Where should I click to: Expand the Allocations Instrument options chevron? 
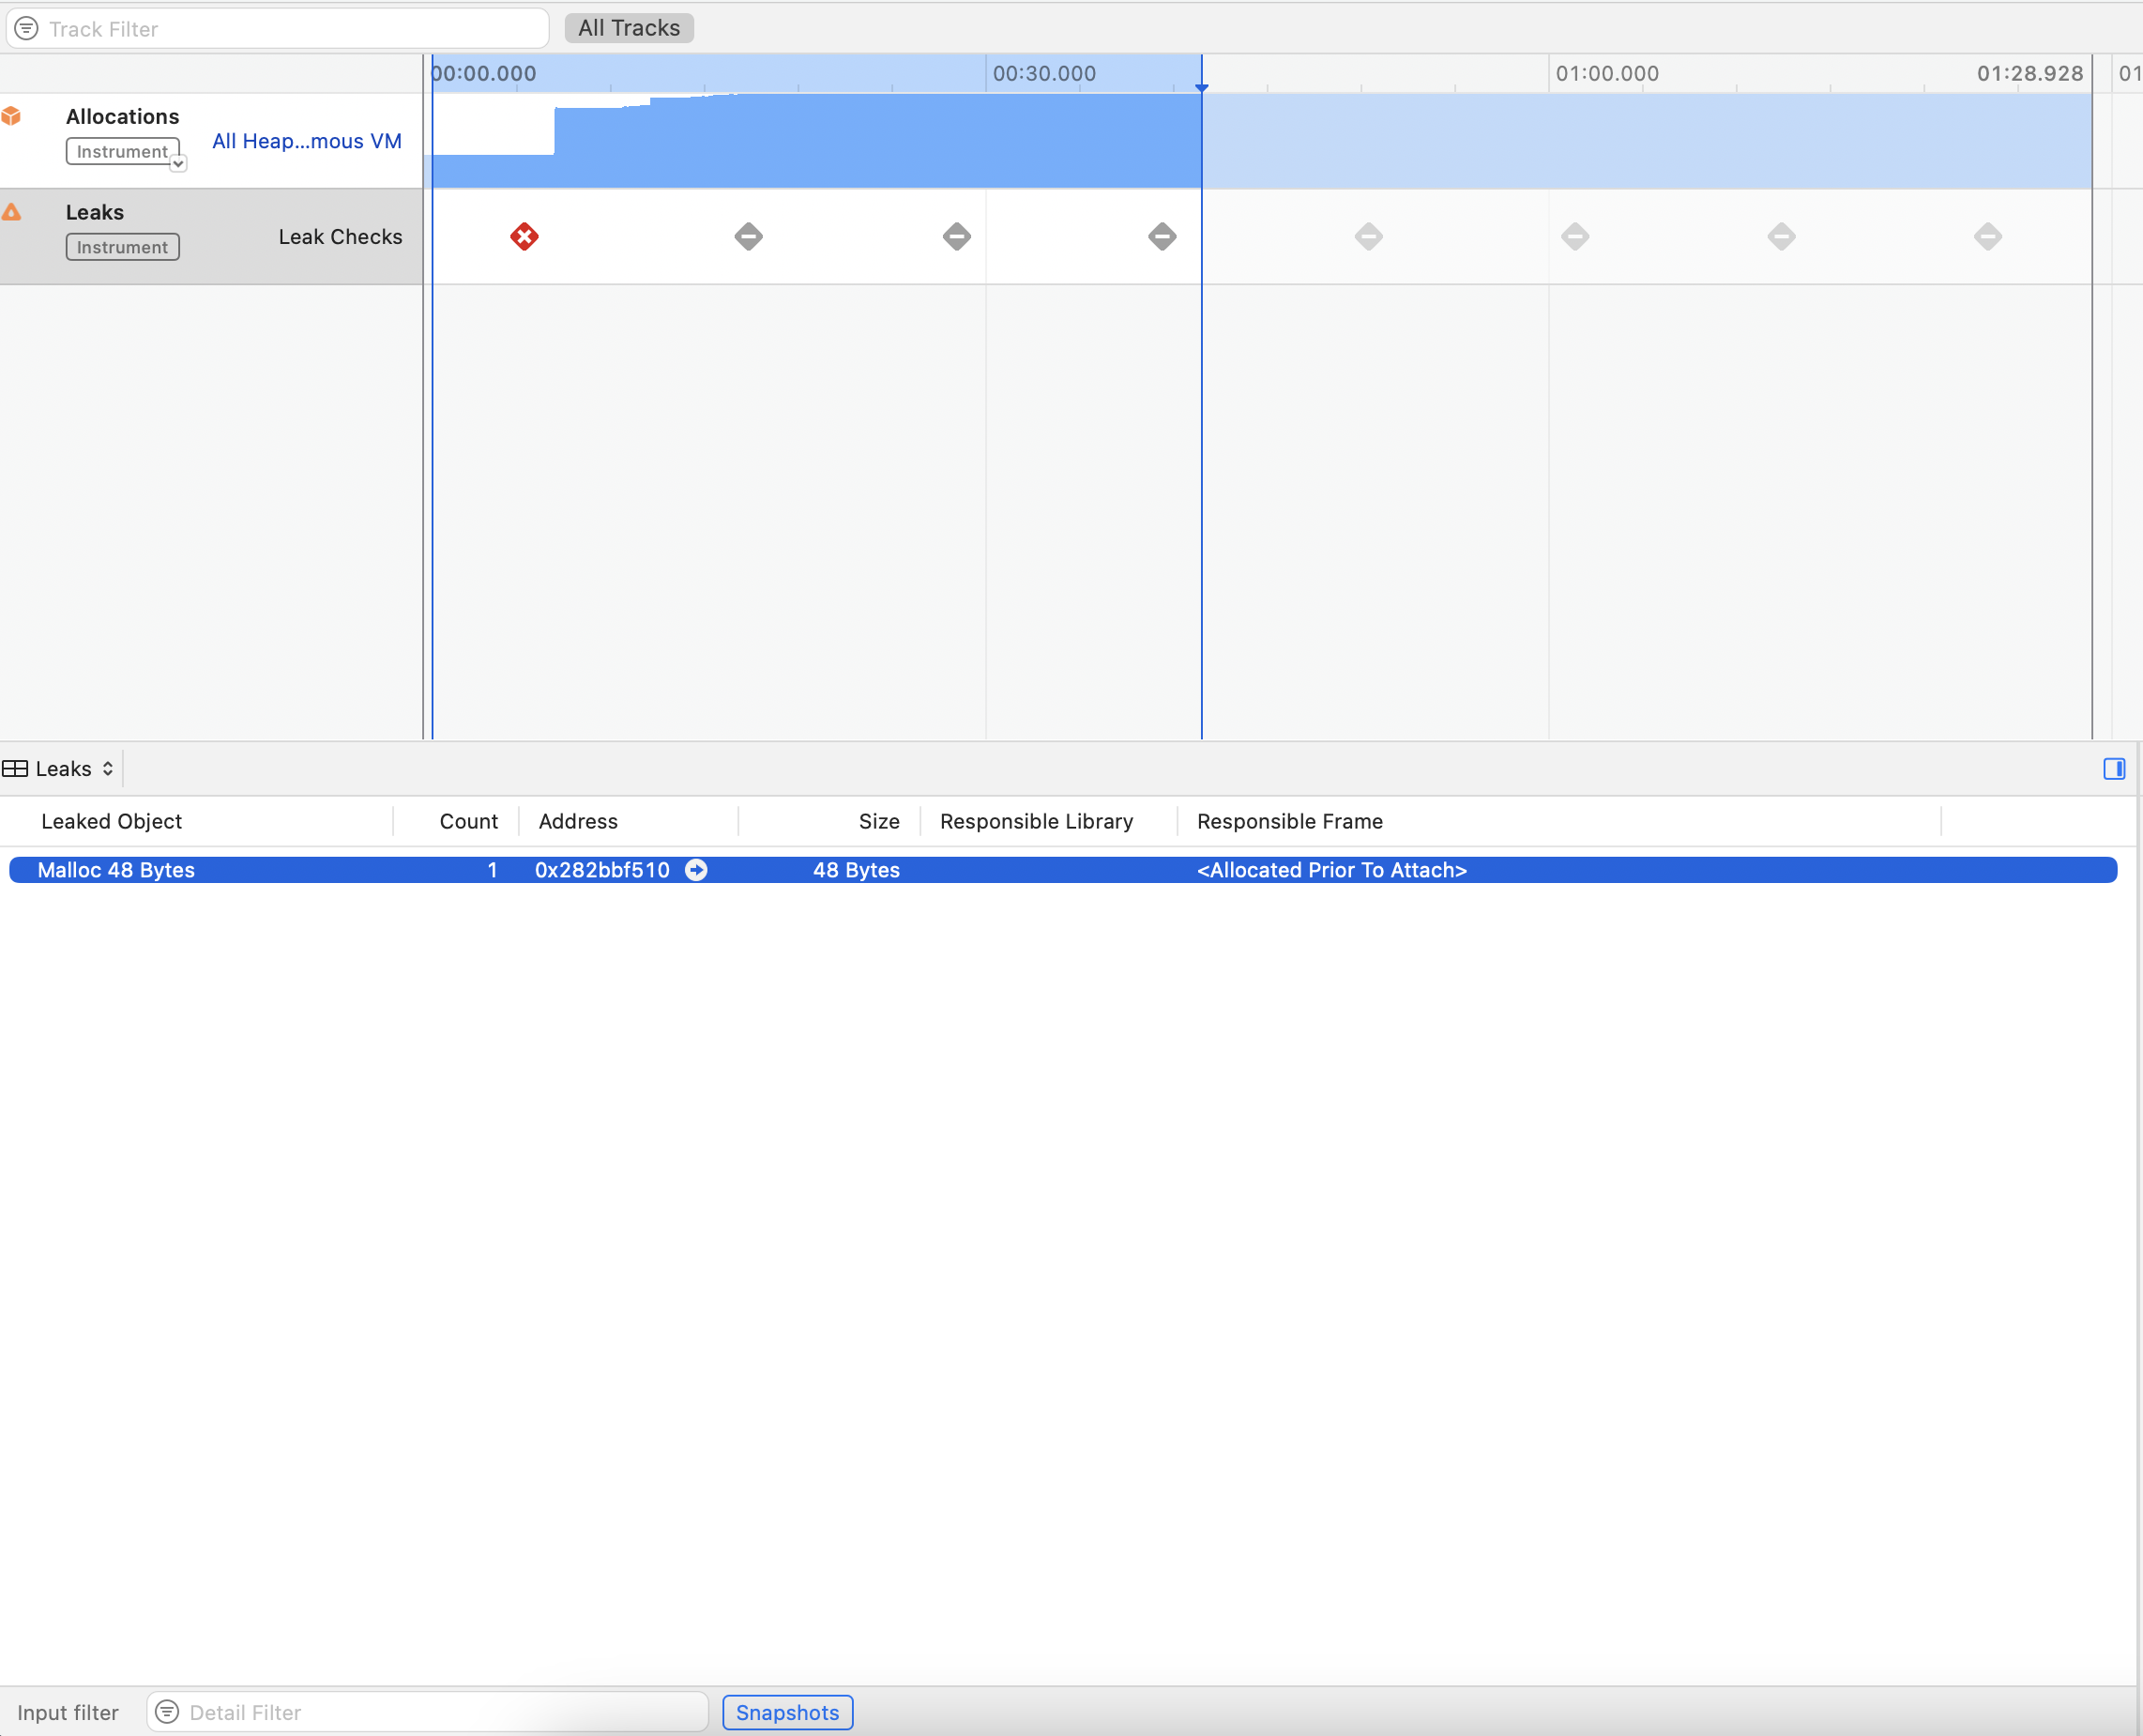(178, 163)
